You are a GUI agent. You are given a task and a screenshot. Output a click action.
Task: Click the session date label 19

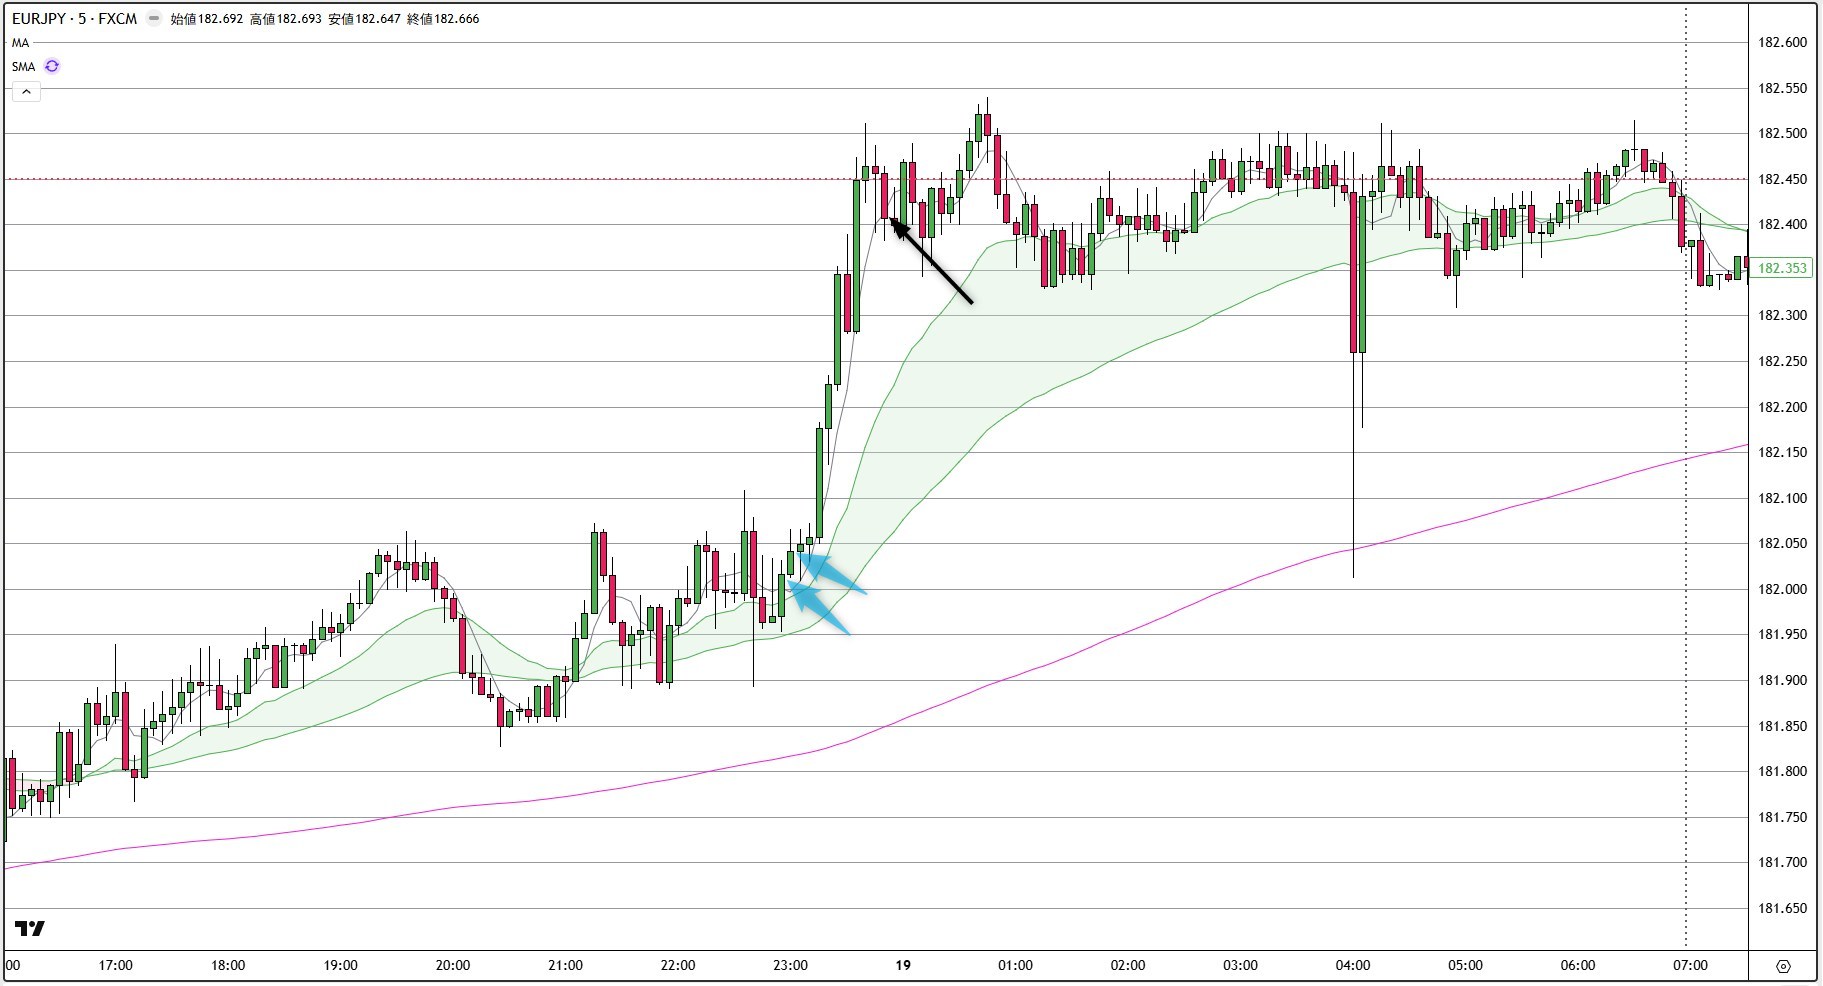902,965
